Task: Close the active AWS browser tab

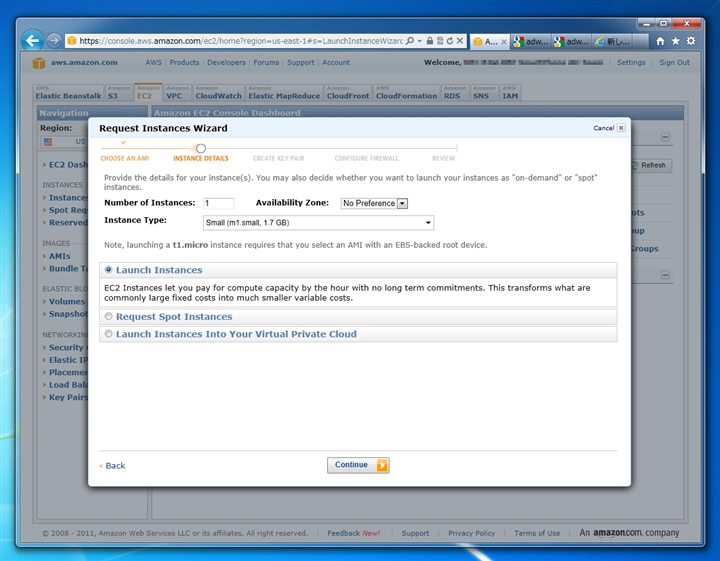Action: point(504,42)
